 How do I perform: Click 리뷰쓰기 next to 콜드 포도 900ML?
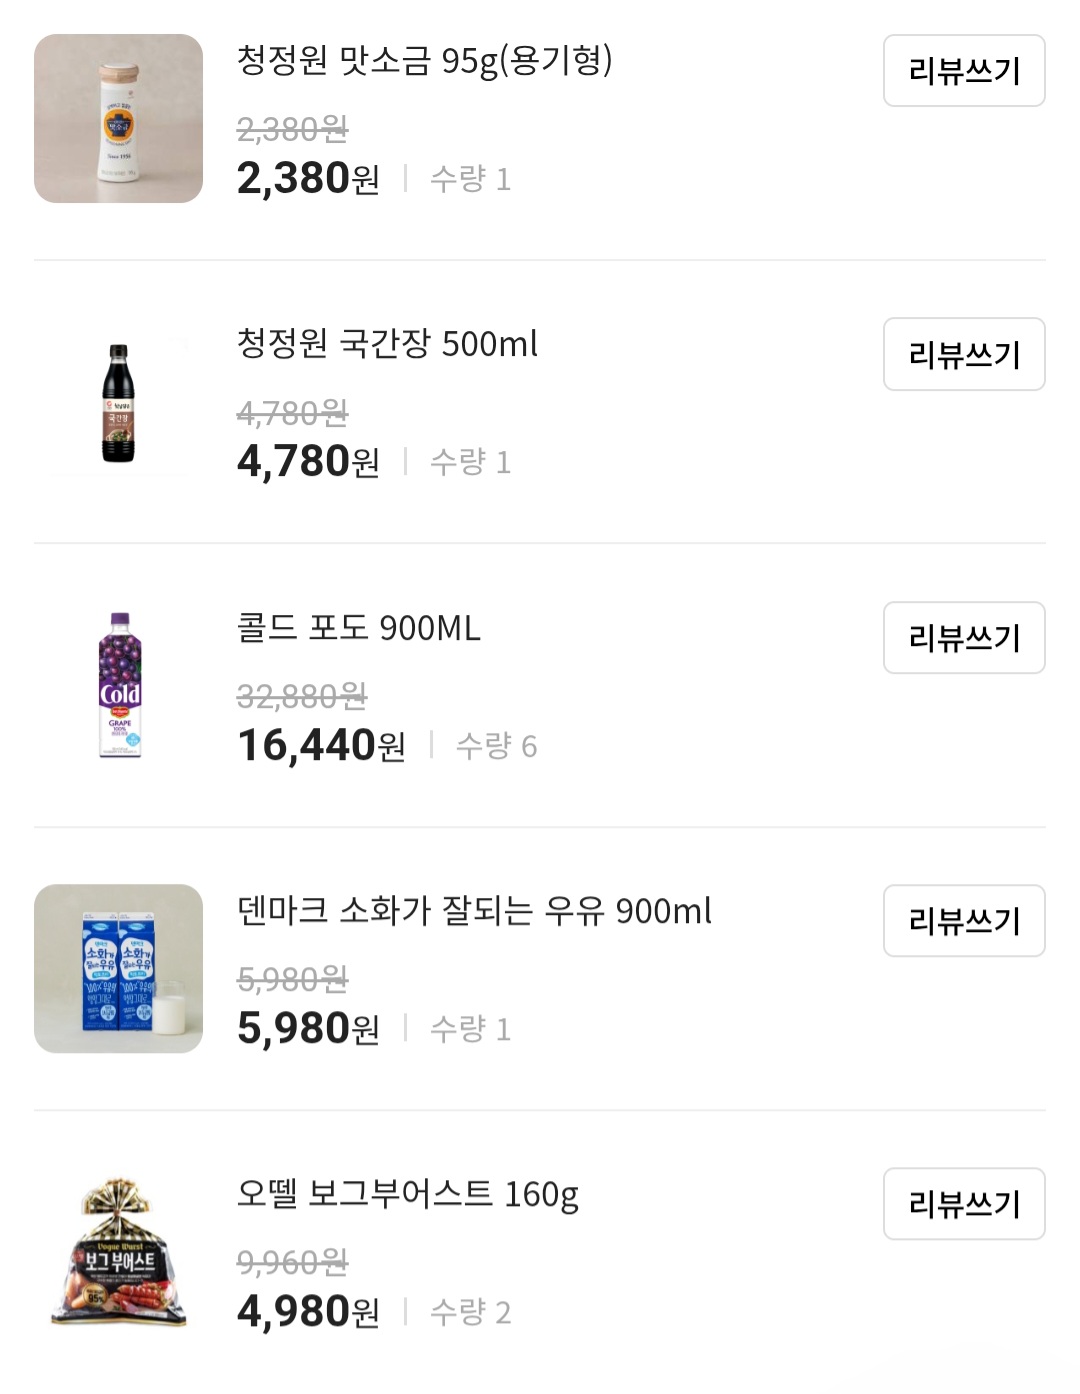click(x=964, y=638)
